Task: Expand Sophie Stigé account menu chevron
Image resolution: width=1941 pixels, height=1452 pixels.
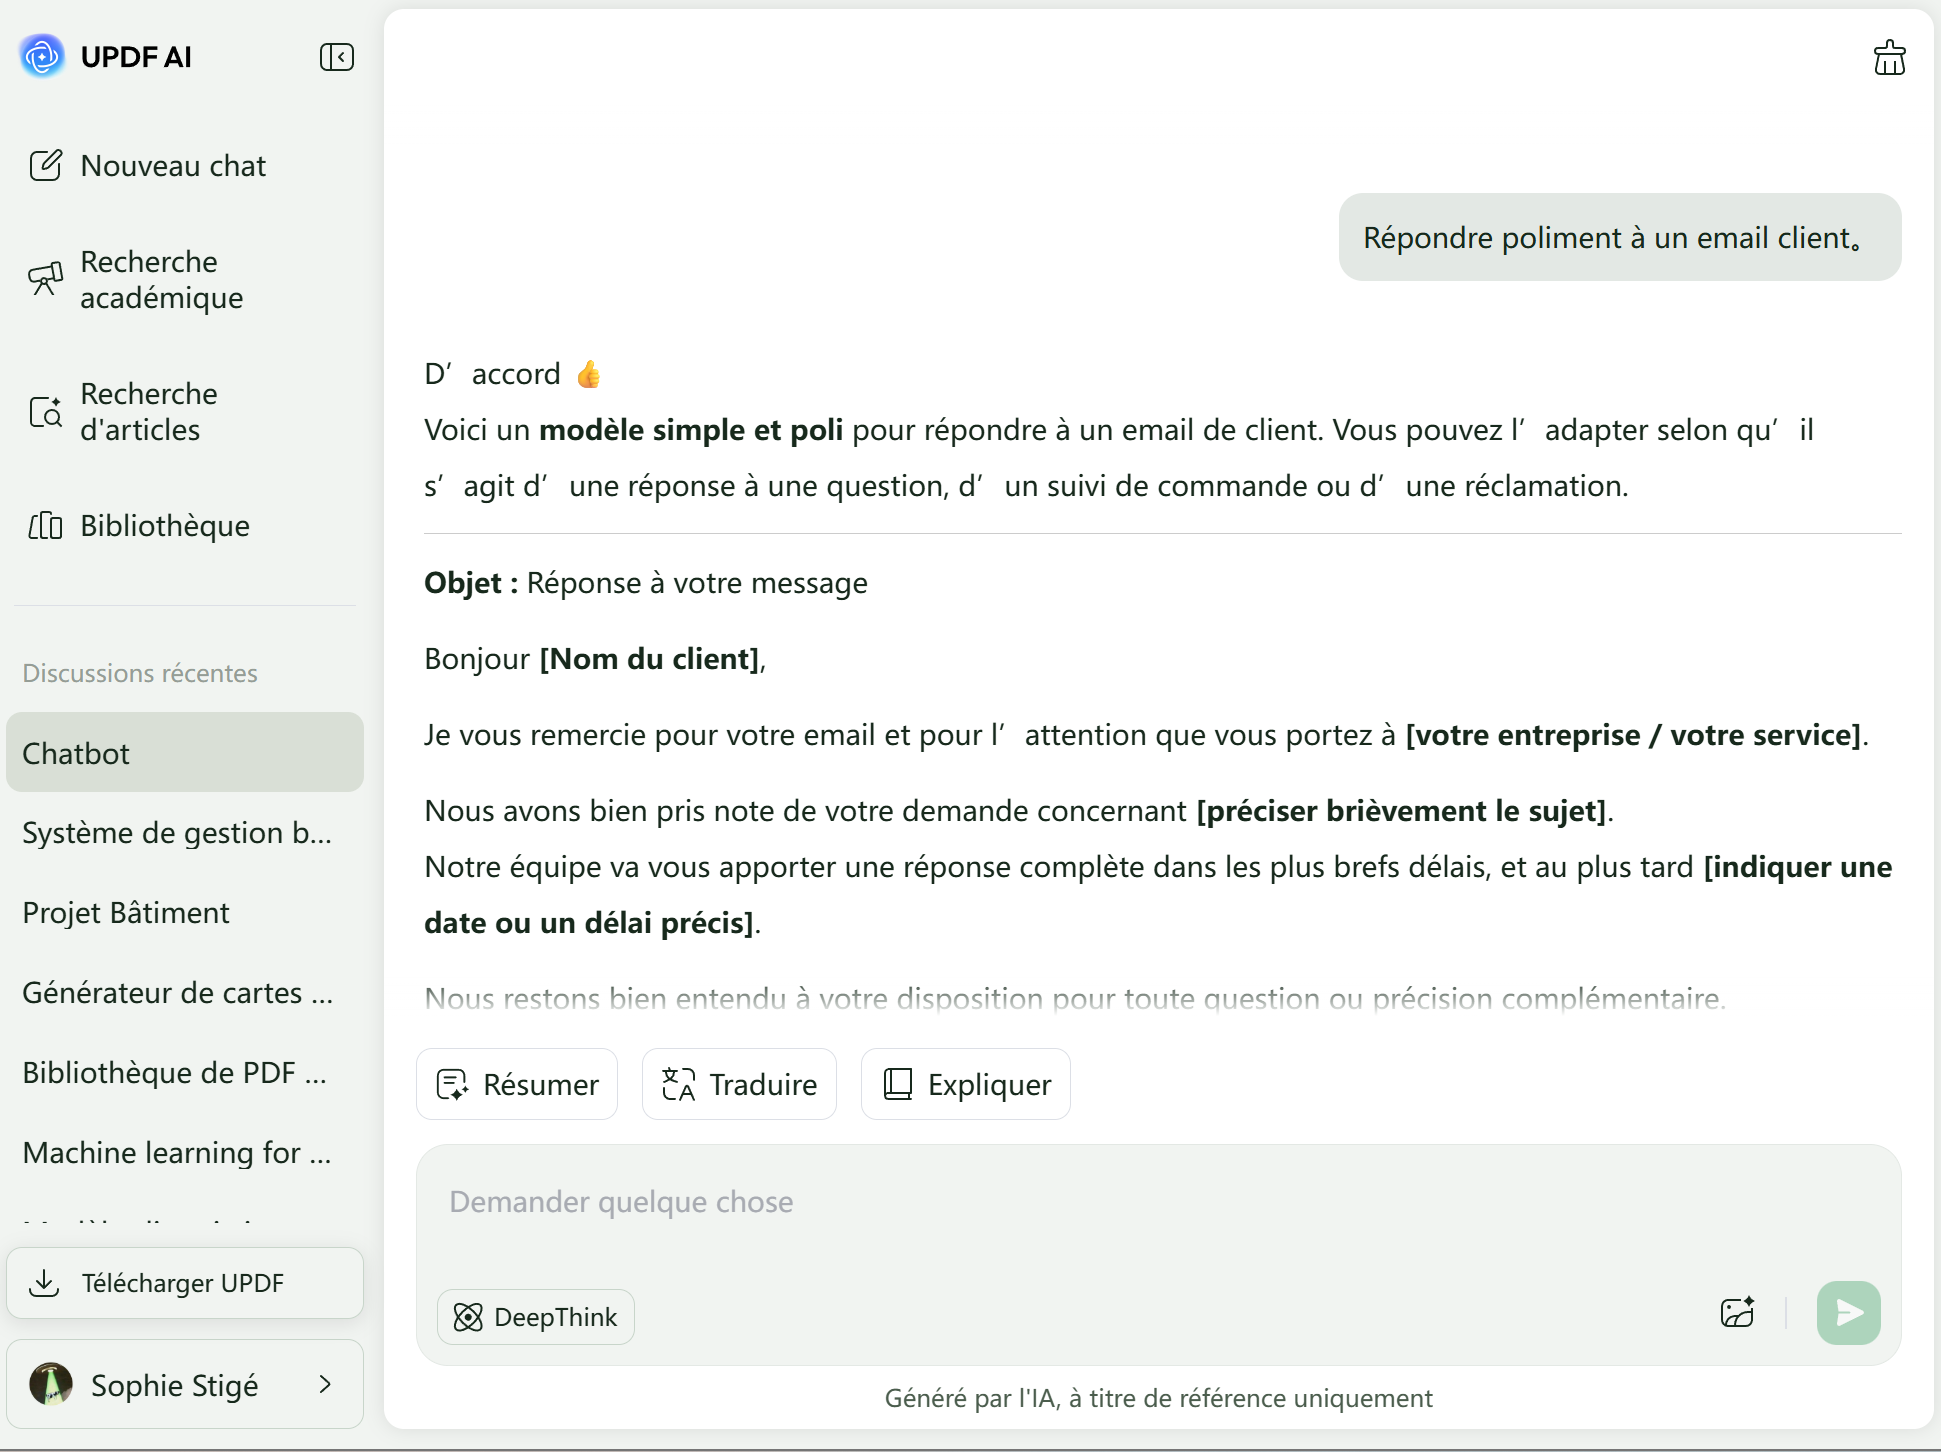Action: [325, 1385]
